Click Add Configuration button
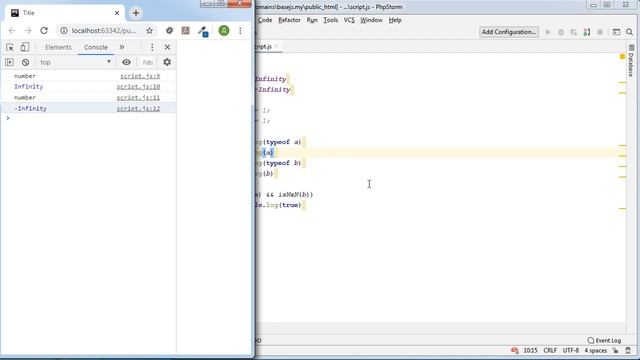Viewport: 640px width, 360px height. pos(509,32)
